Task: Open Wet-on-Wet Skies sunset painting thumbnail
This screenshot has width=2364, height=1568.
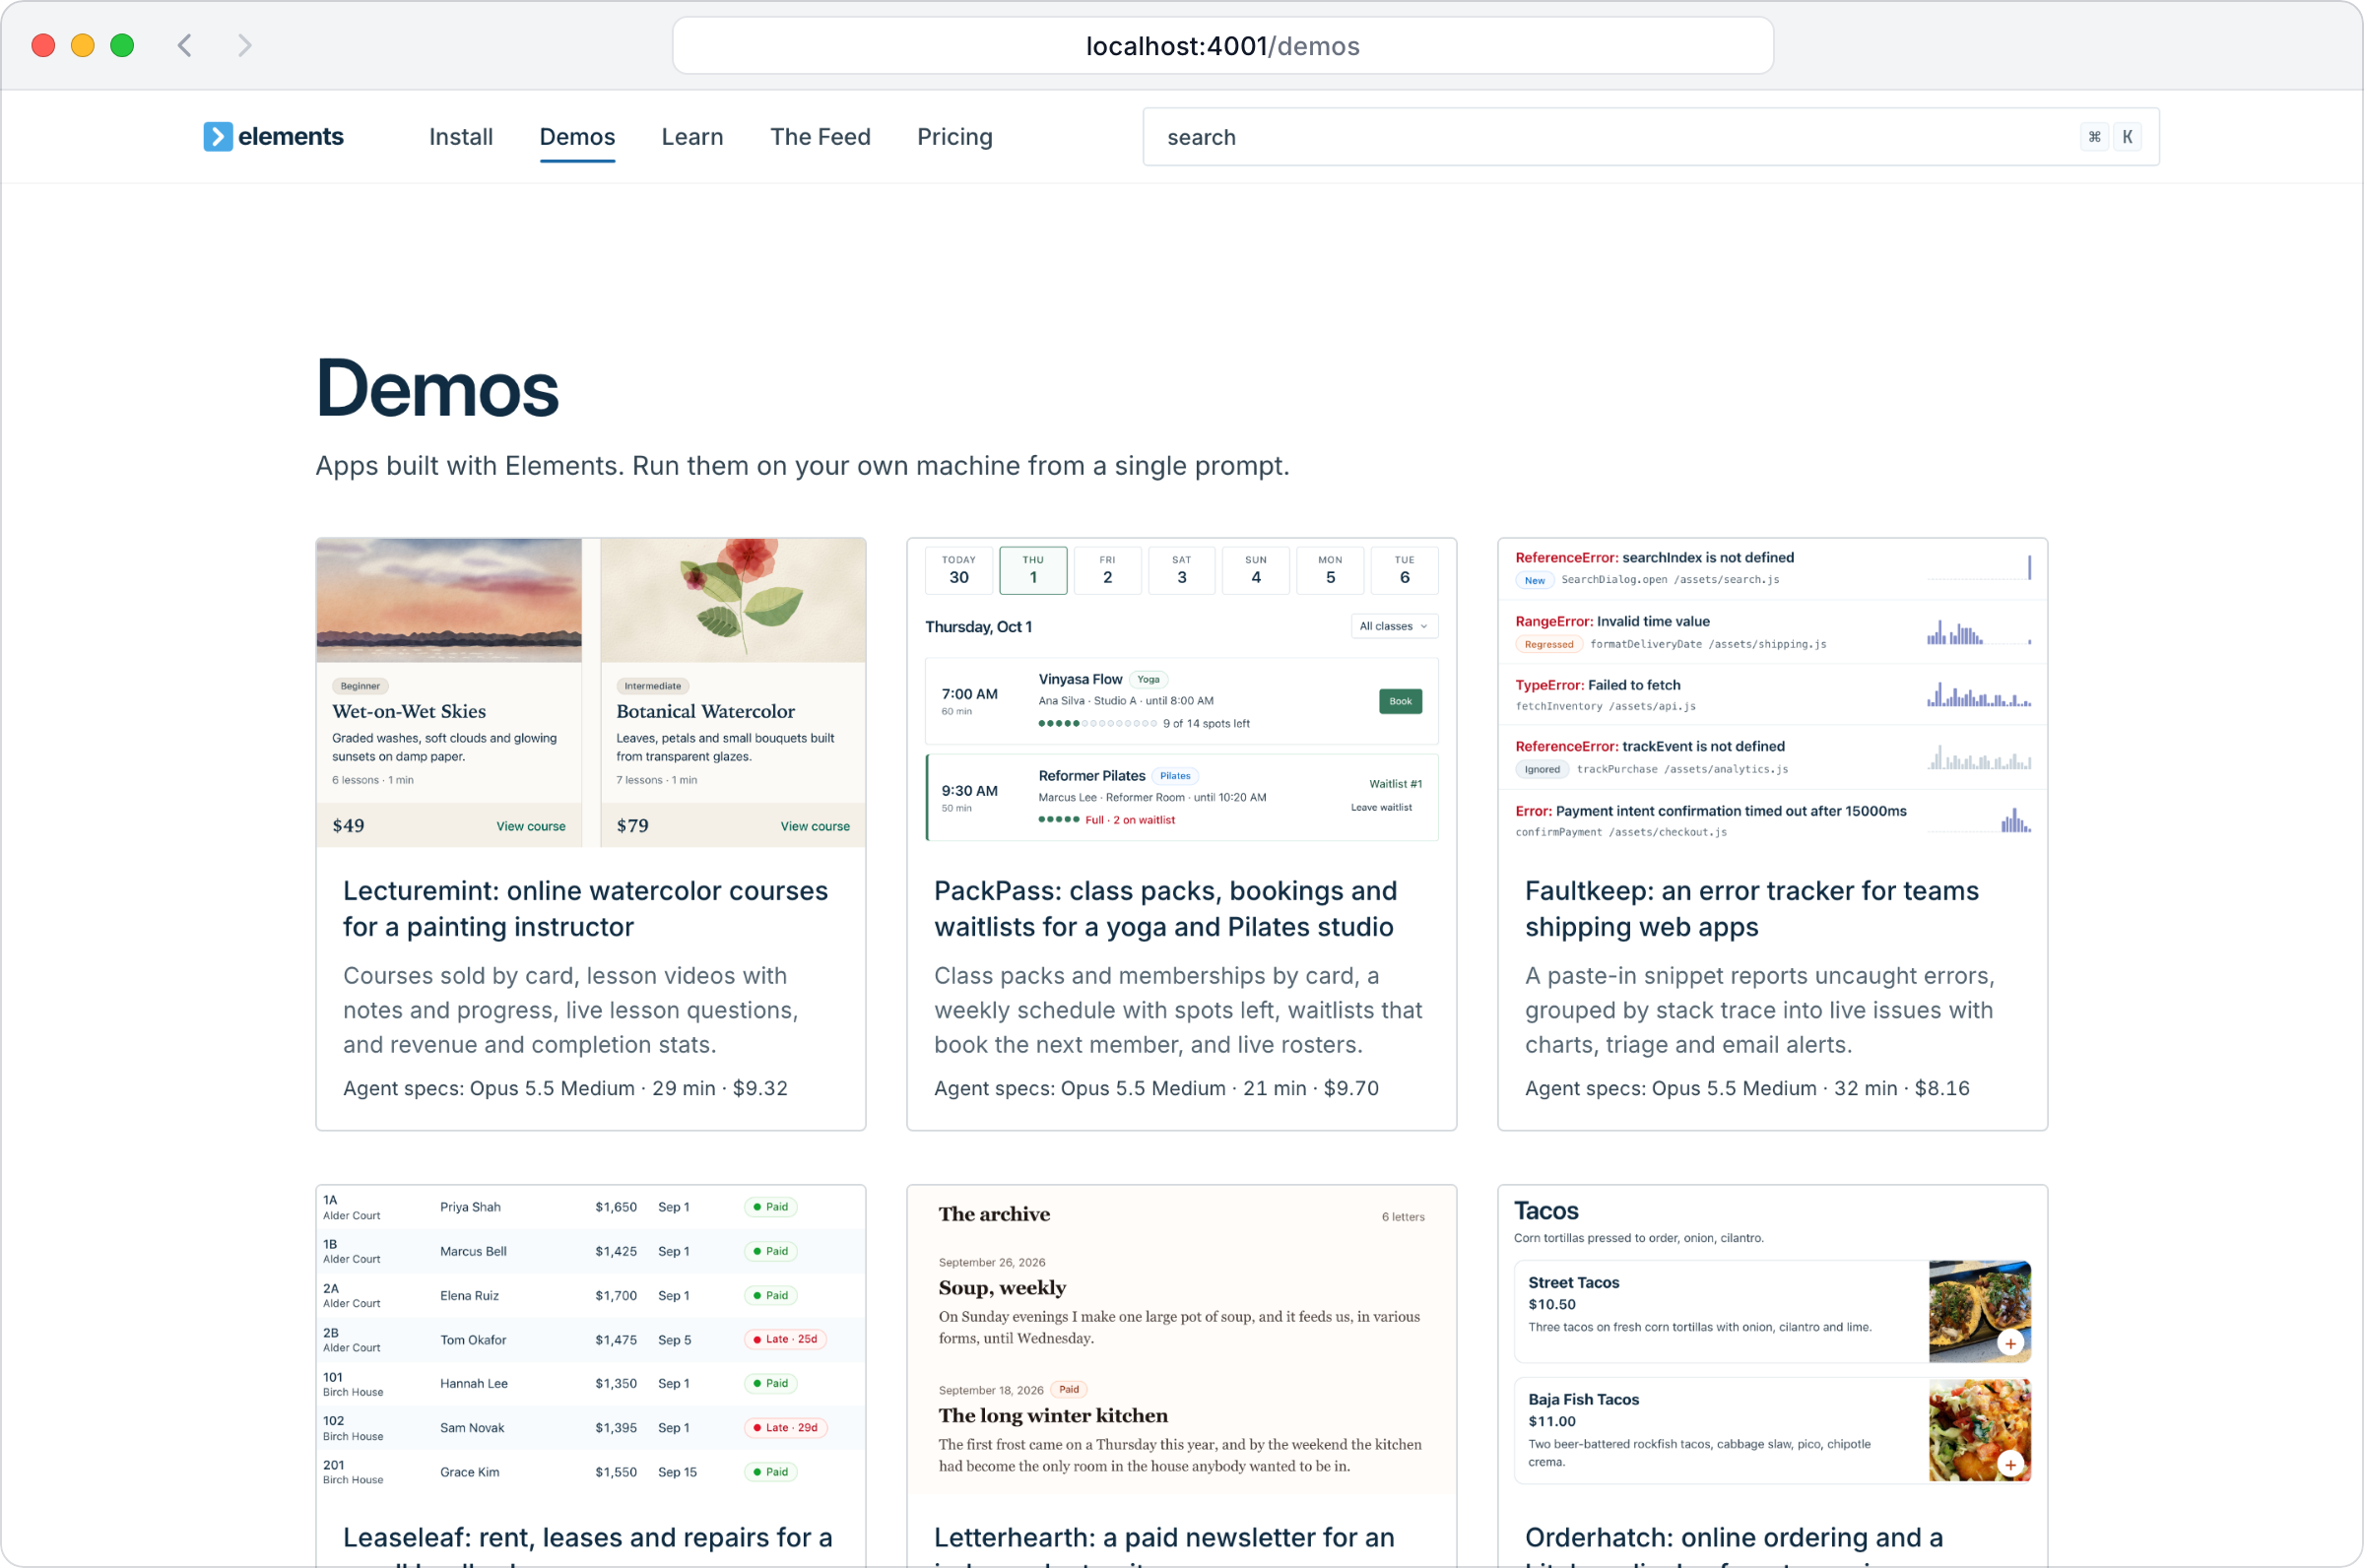Action: [449, 600]
